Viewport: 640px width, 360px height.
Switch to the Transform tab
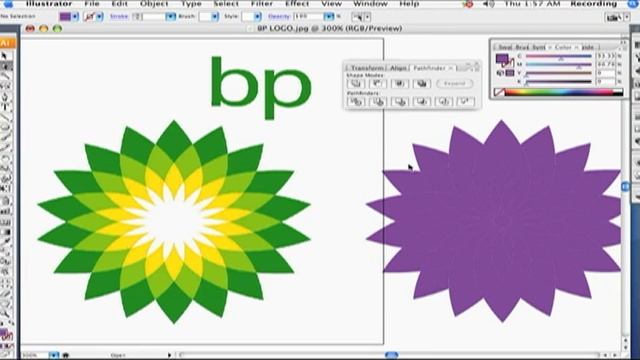click(367, 68)
